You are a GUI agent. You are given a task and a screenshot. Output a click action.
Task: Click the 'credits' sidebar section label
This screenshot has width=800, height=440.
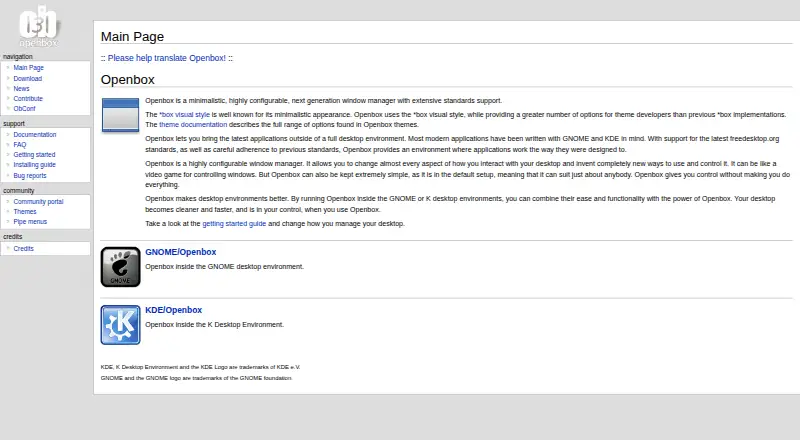(13, 236)
